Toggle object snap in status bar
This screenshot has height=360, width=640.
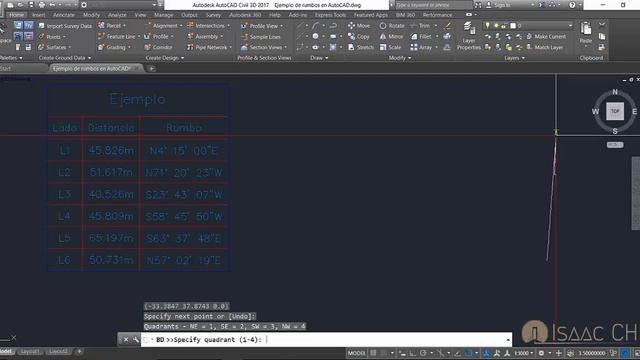(x=468, y=353)
